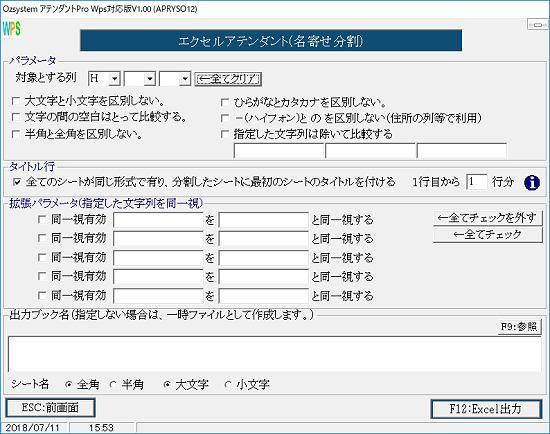Enable 半角と全角を区別しない checkbox
This screenshot has height=434, width=550.
click(x=16, y=134)
